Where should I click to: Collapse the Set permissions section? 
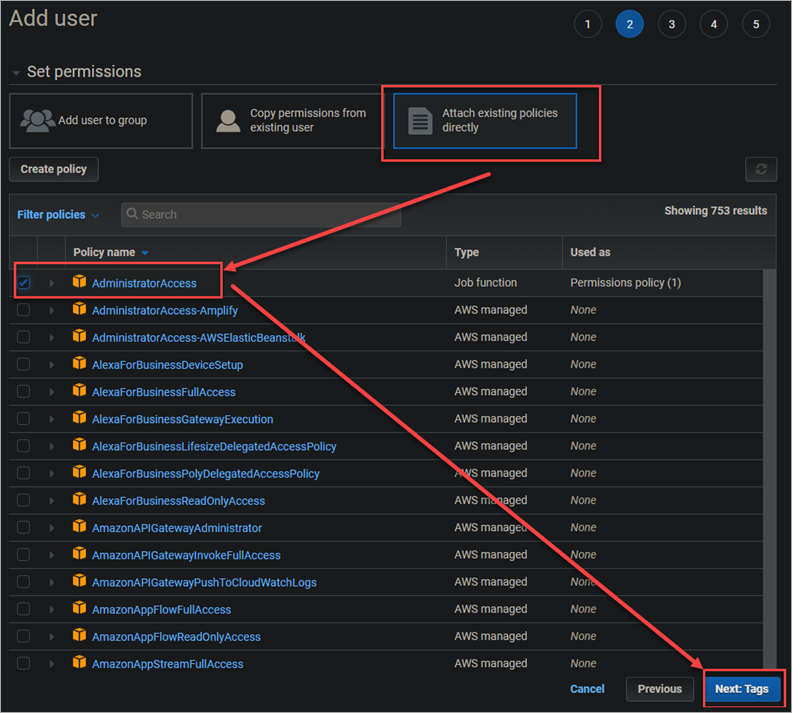(x=16, y=73)
